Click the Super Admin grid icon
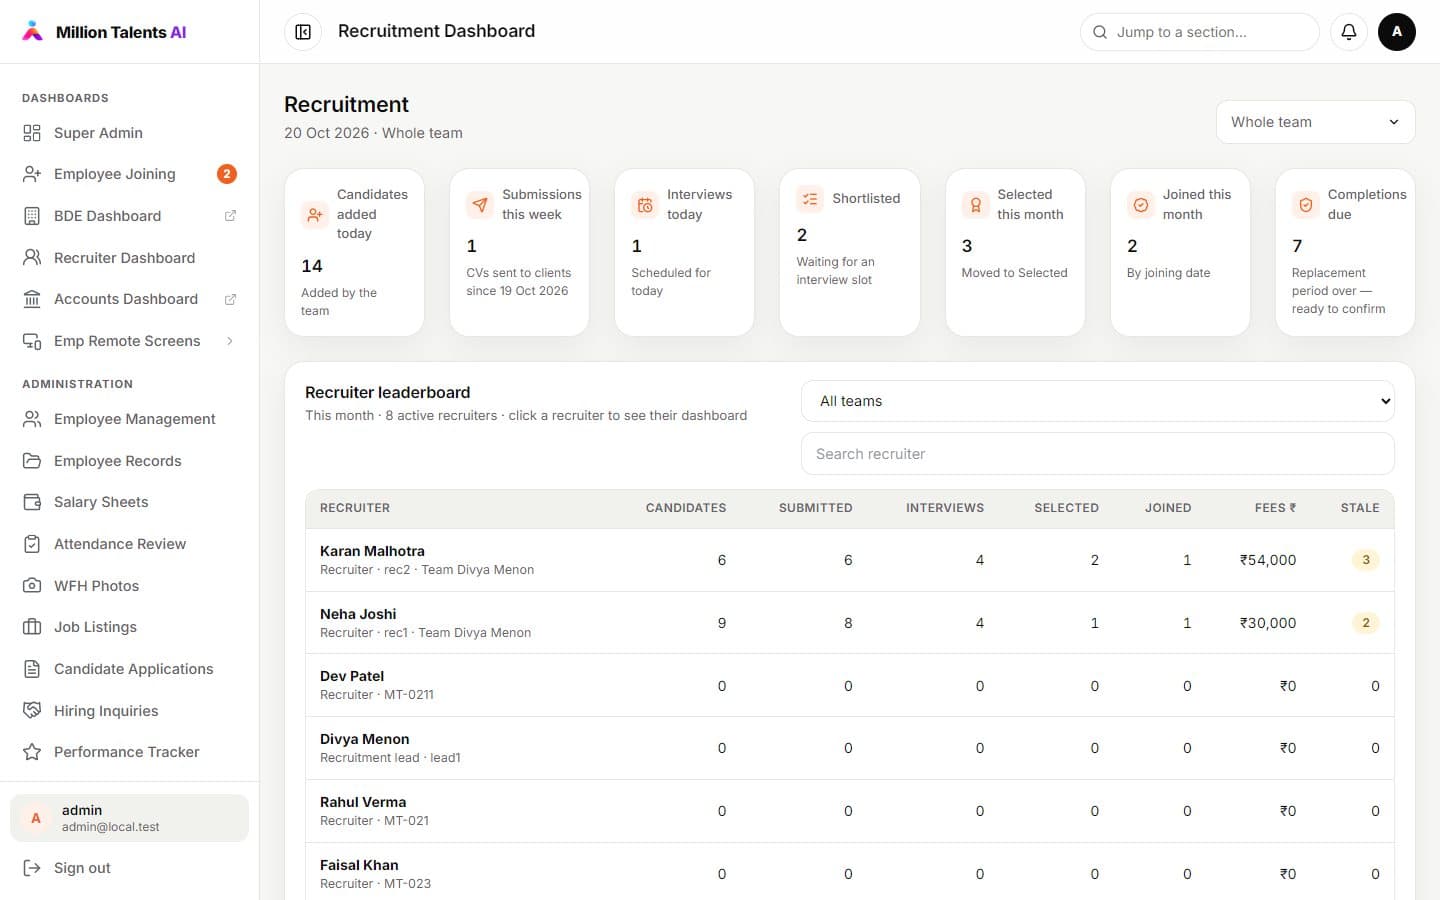This screenshot has height=900, width=1440. pos(32,133)
